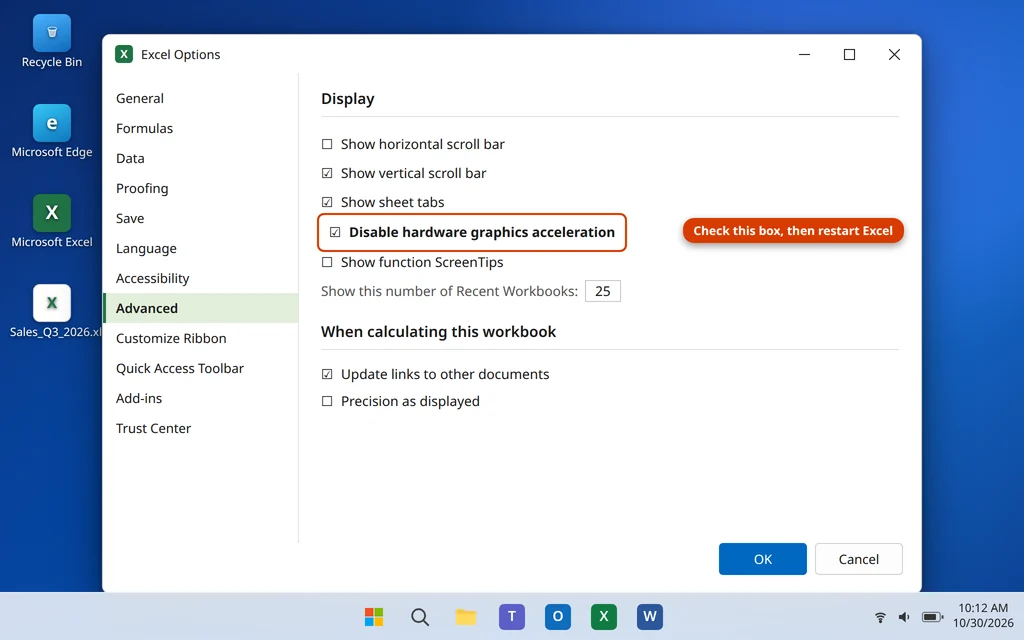
Task: Go to the Add-ins category
Action: pos(200,398)
